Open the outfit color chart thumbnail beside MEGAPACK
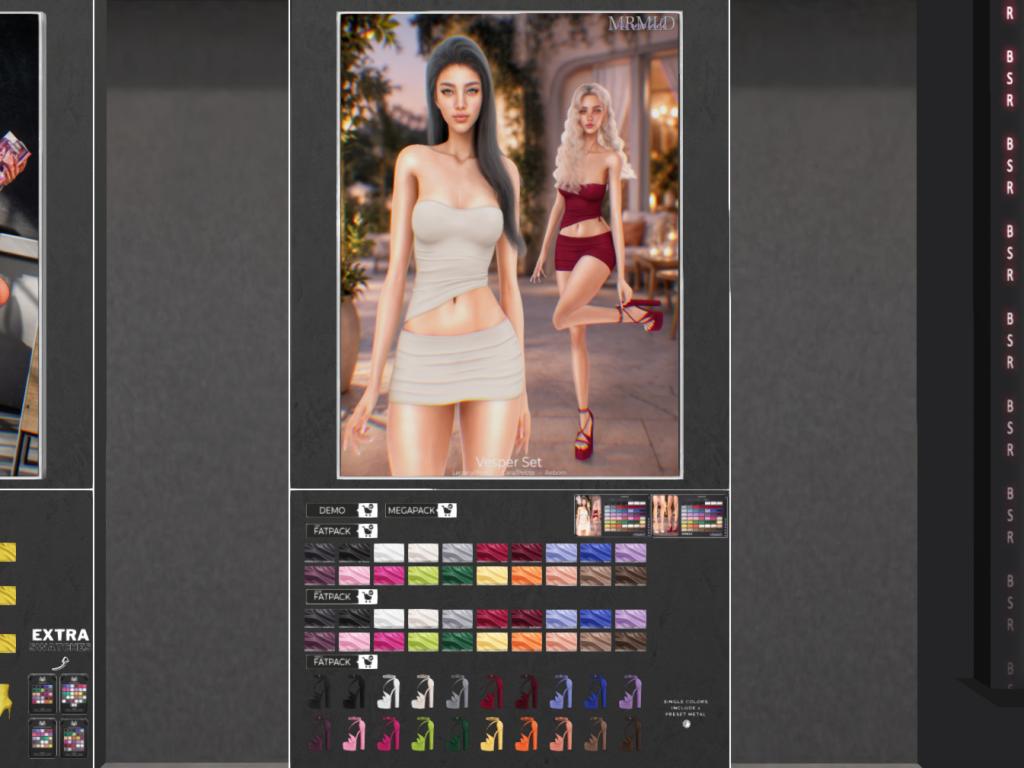This screenshot has height=768, width=1024. click(x=612, y=515)
